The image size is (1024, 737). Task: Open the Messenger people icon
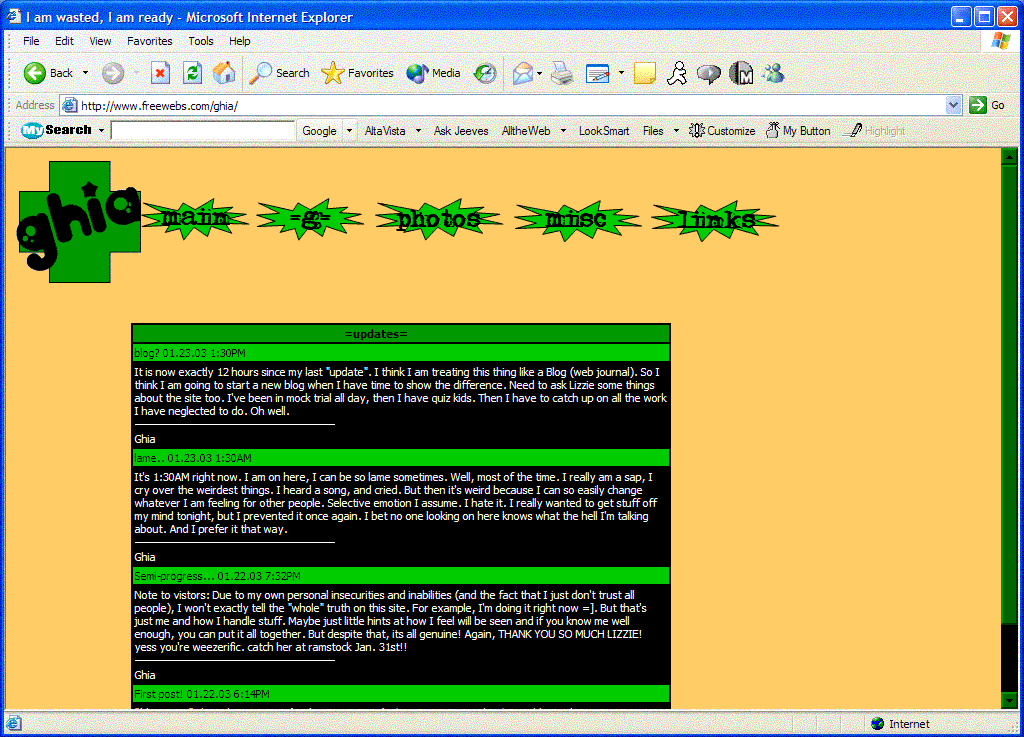(x=774, y=73)
